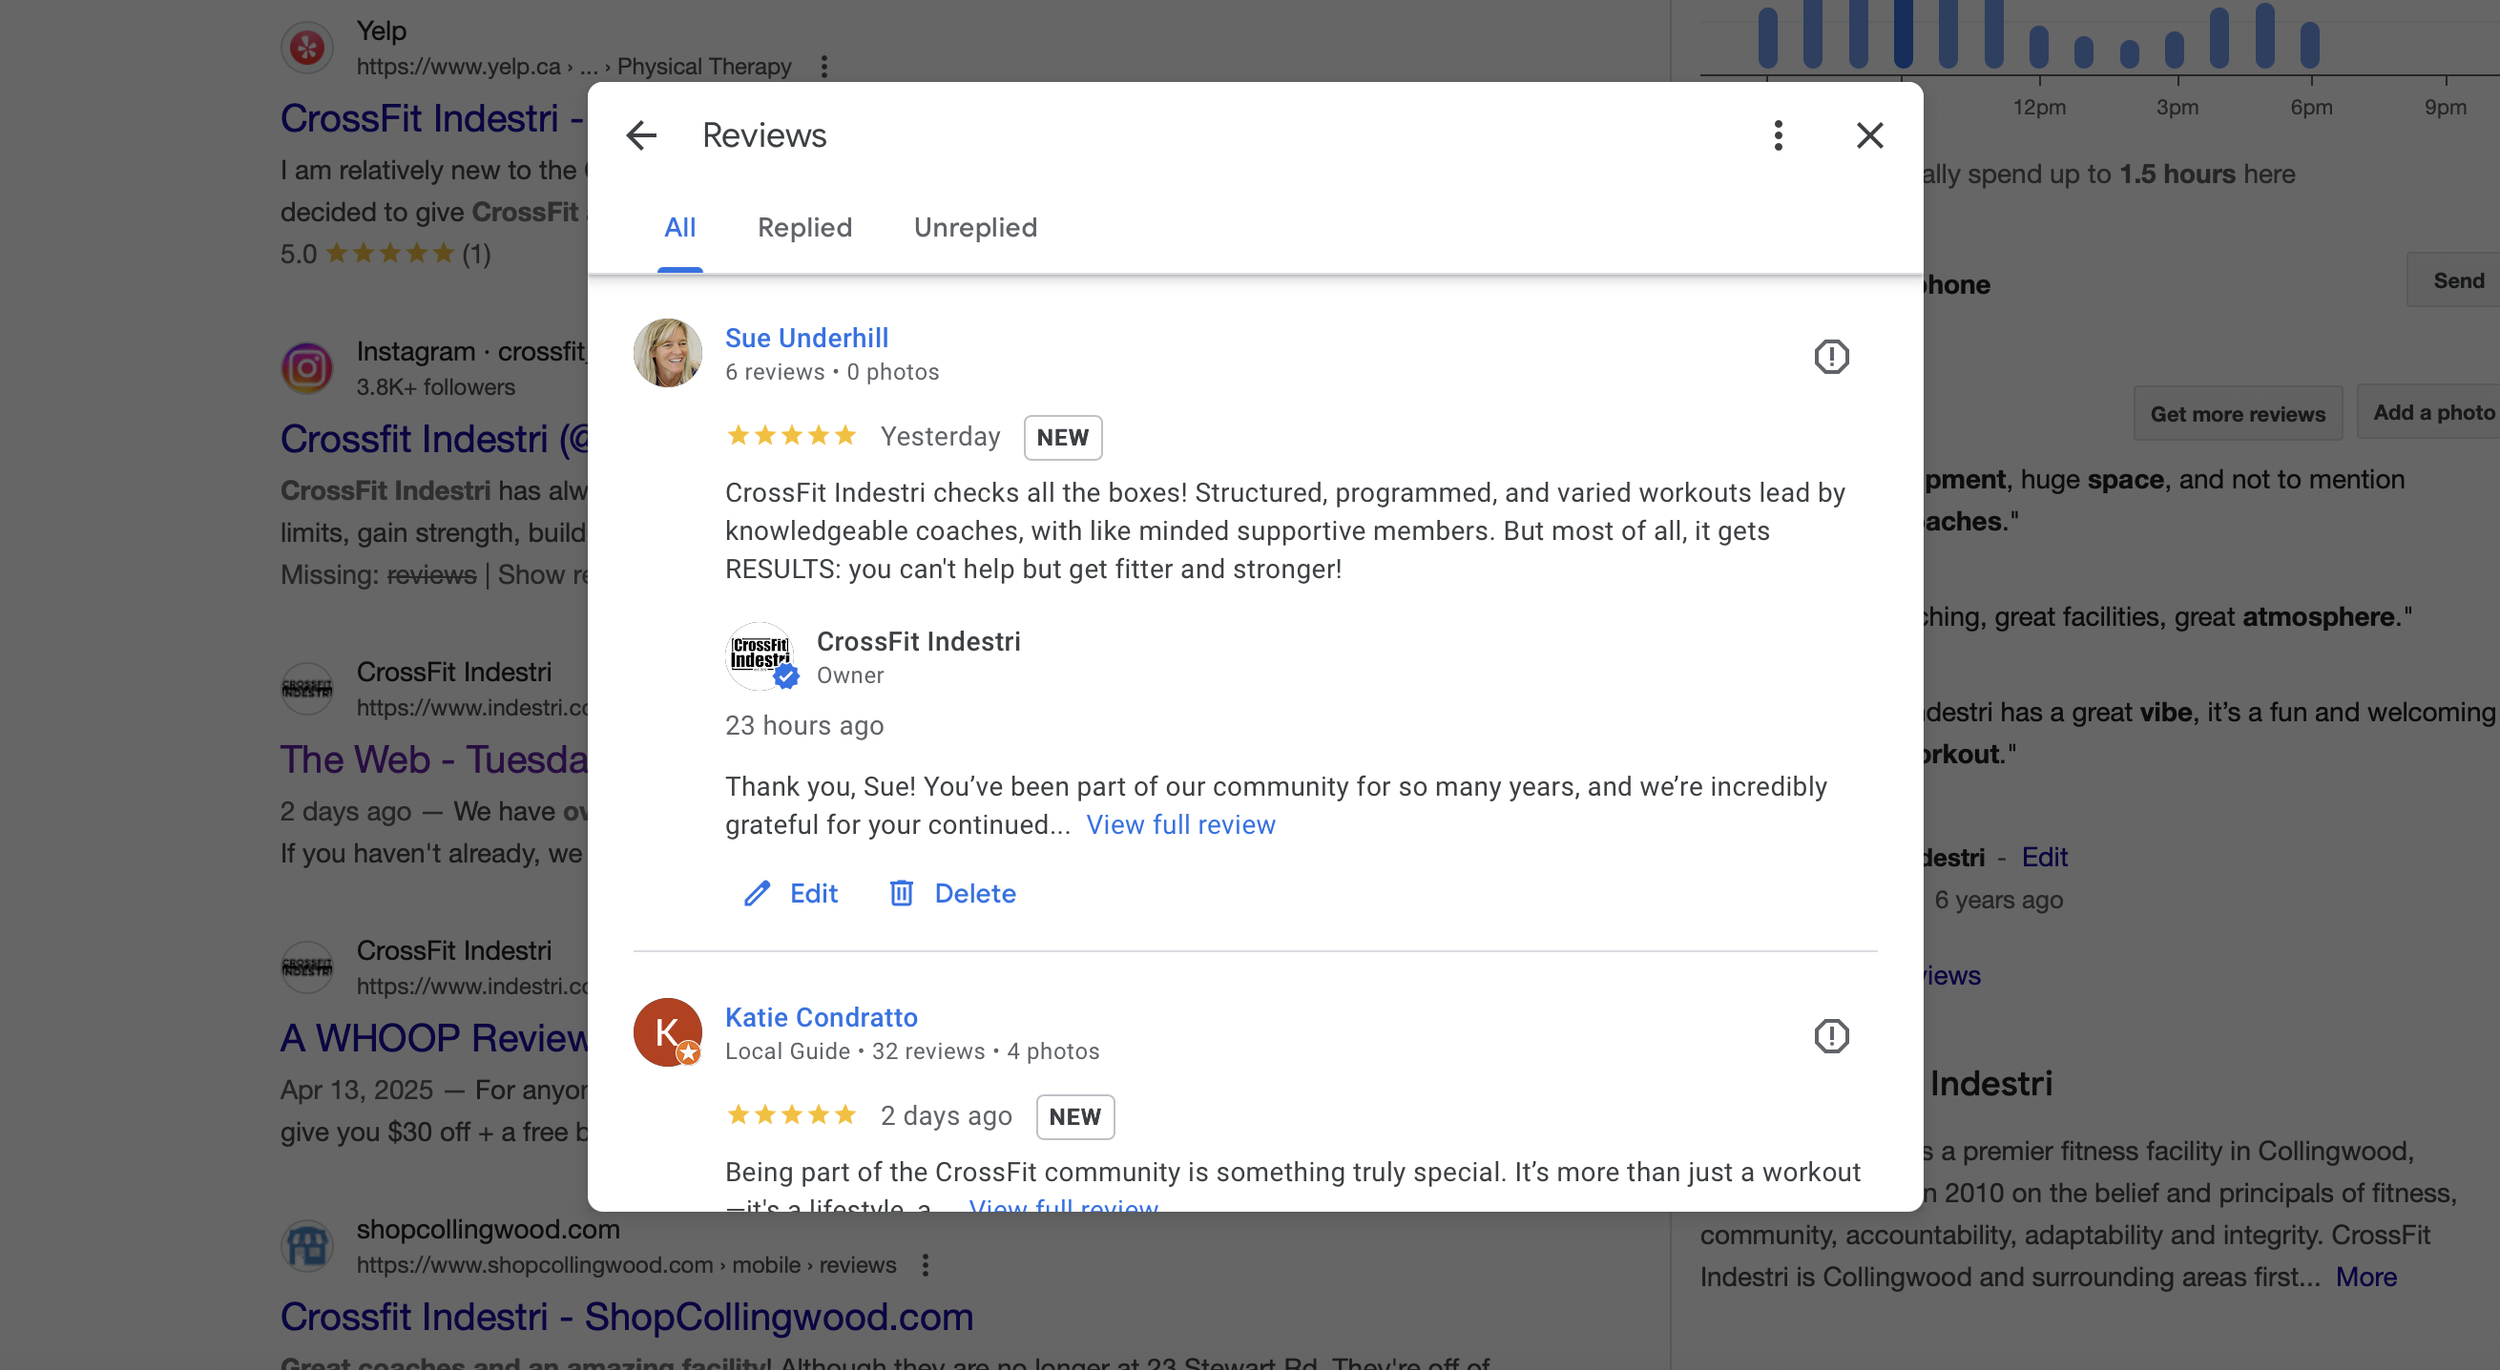
Task: Open Crossfit Indestri - ShopCollingwood.com result
Action: [626, 1317]
